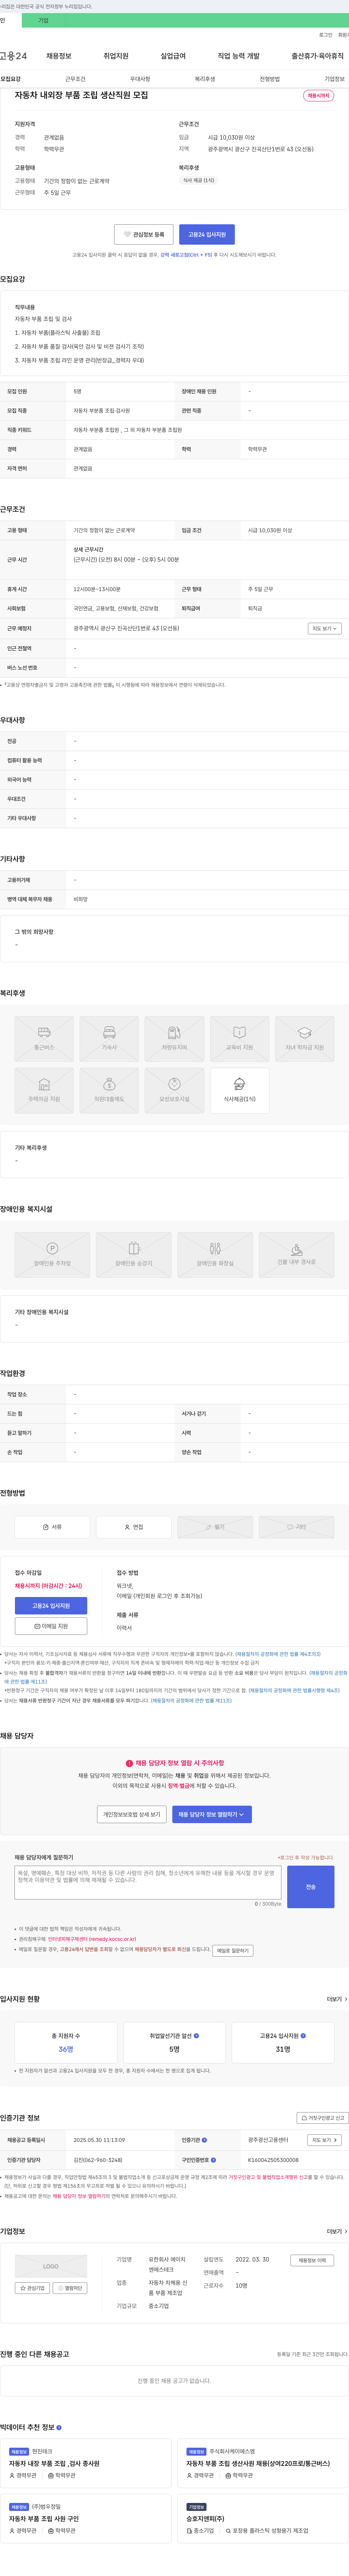The width and height of the screenshot is (349, 2576).
Task: Click the company LOGO thumbnail
Action: coord(51,2266)
